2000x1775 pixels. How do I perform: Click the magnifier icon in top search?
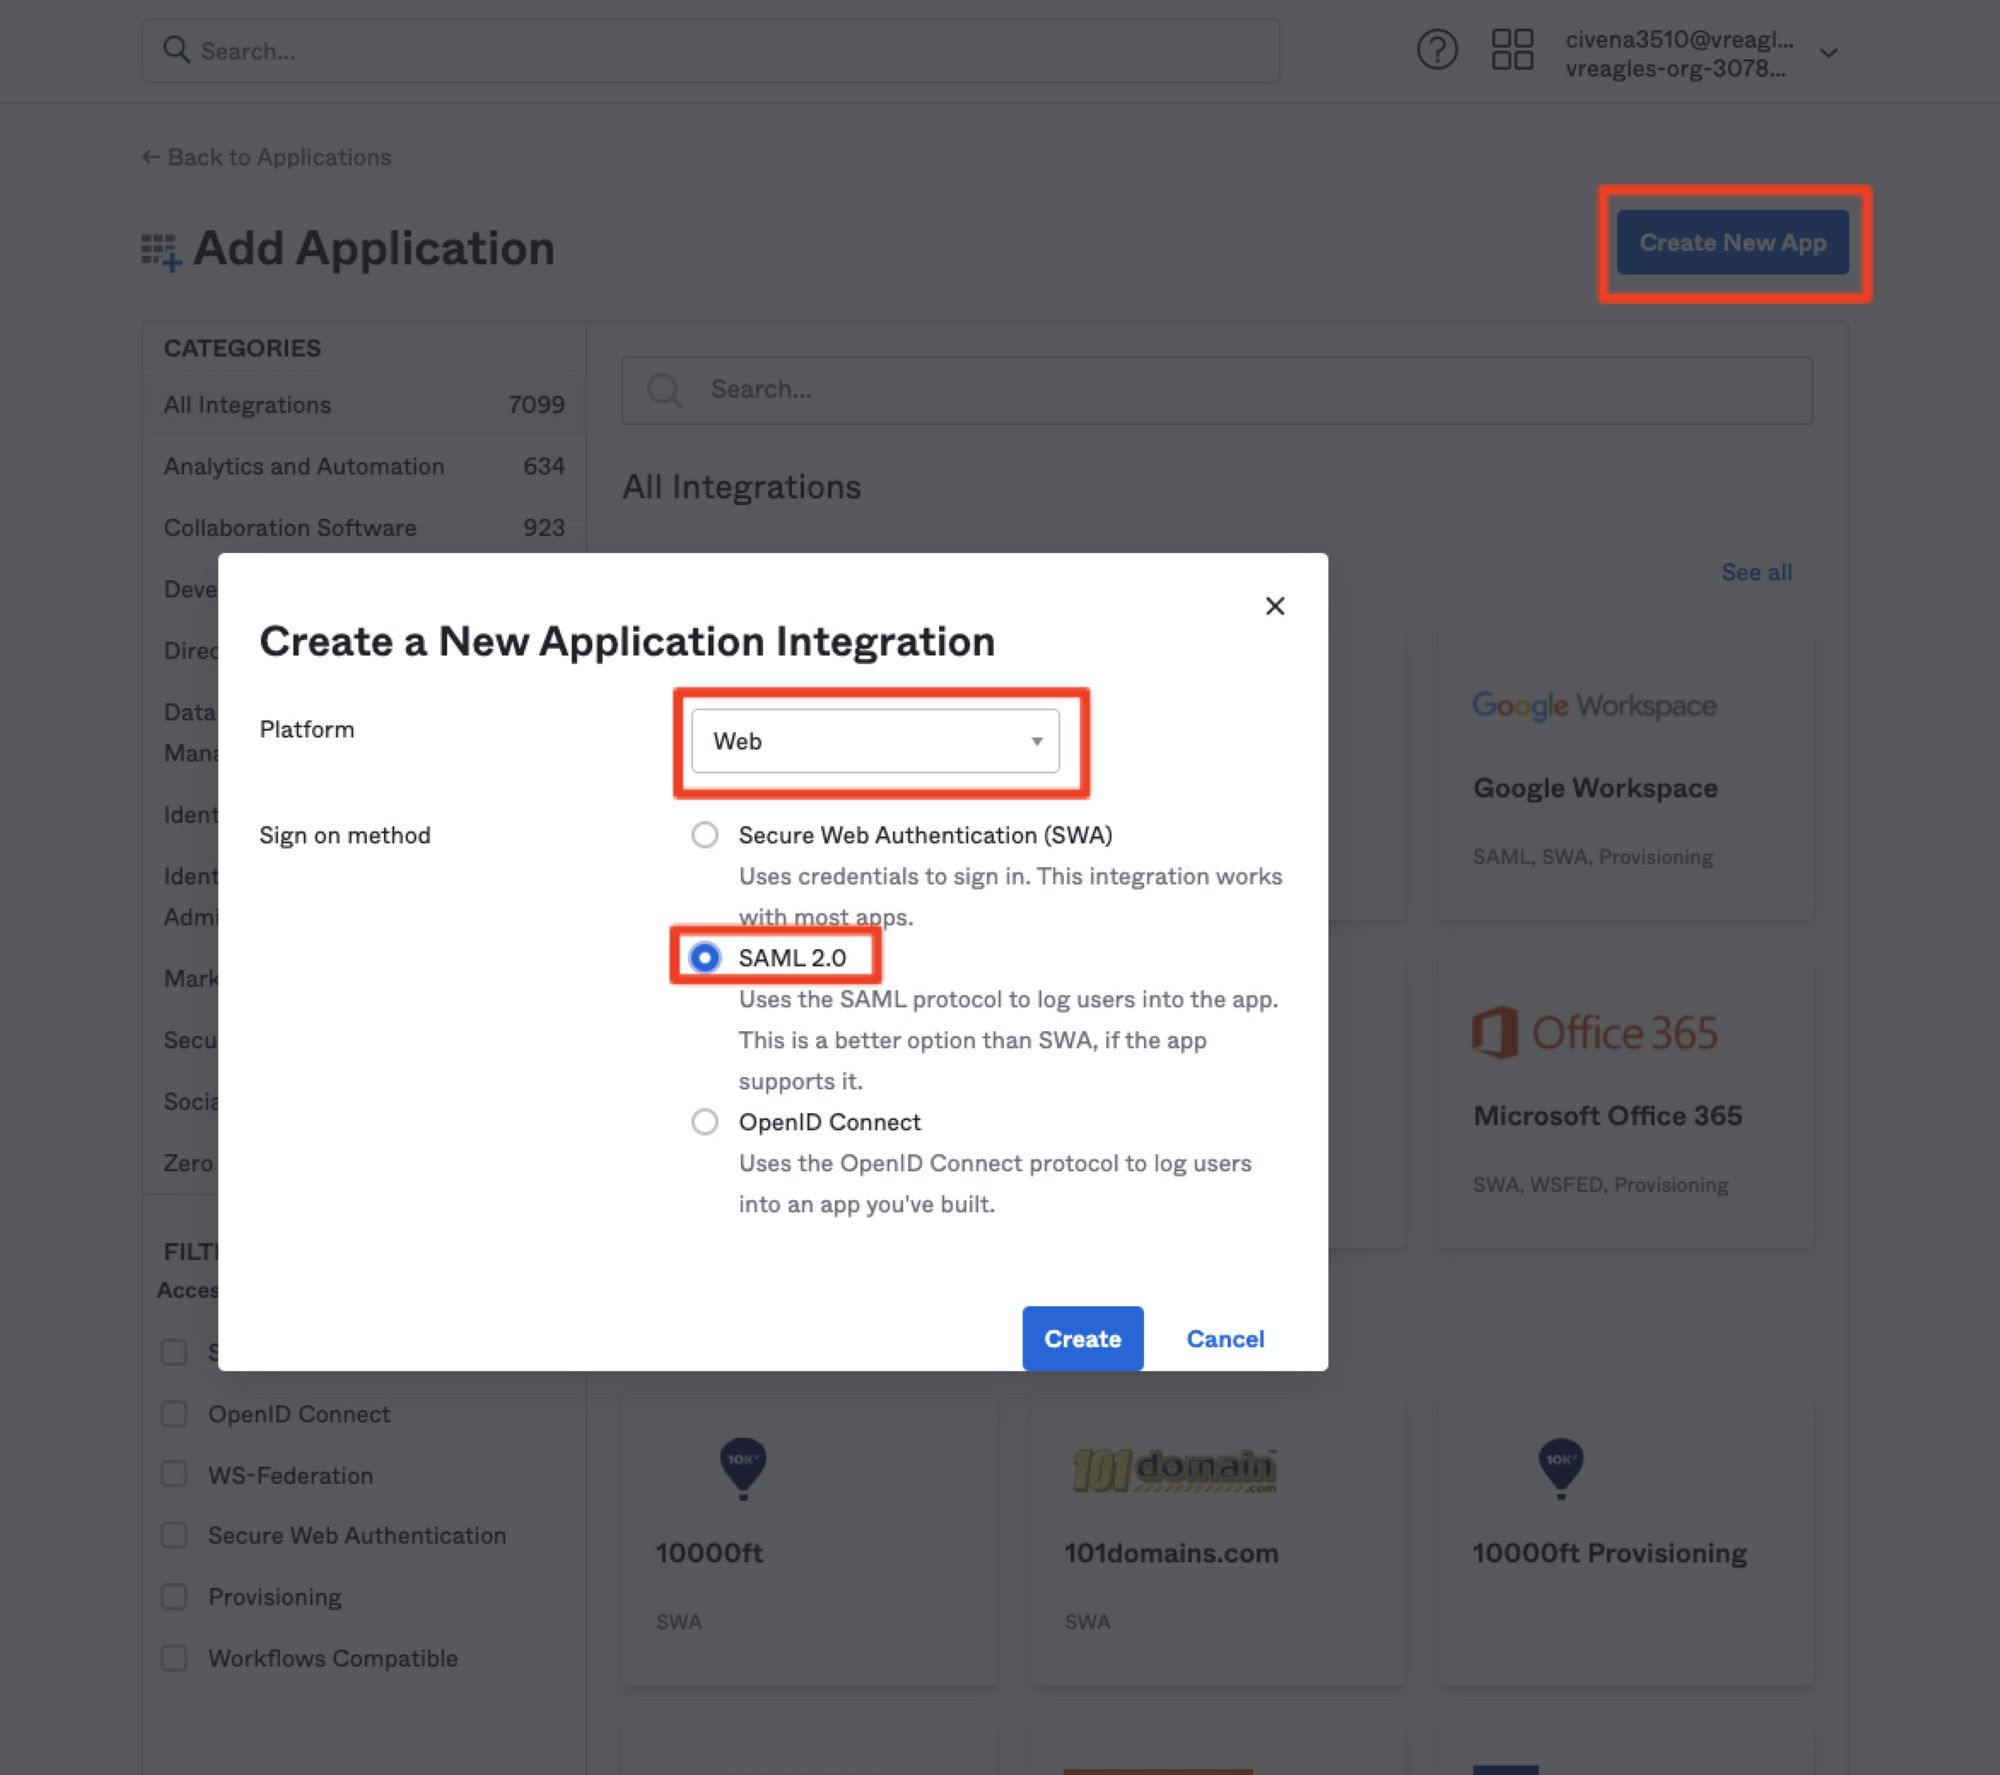tap(177, 50)
